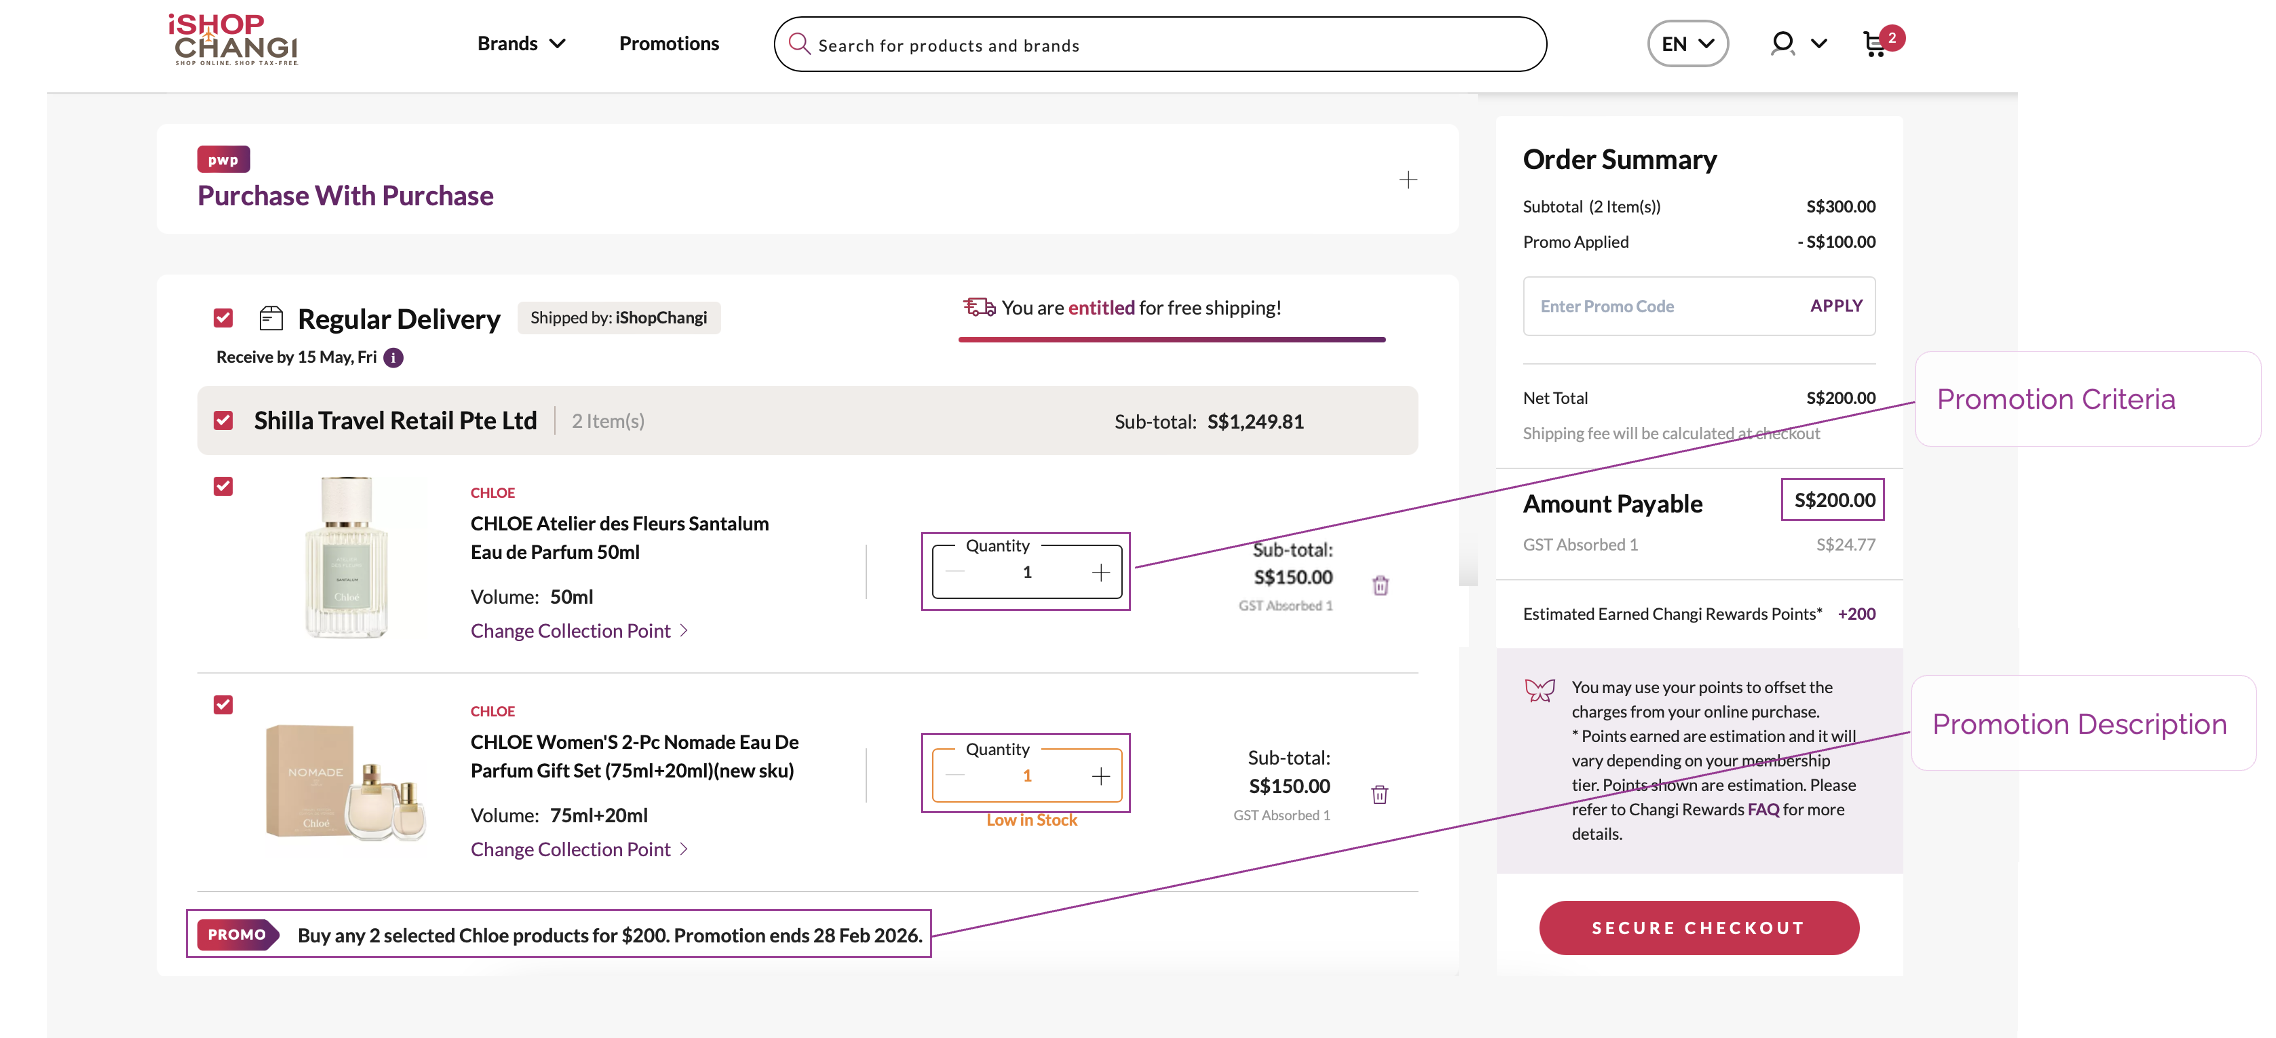2276x1038 pixels.
Task: Uncheck the Nomade gift set checkbox
Action: pos(224,705)
